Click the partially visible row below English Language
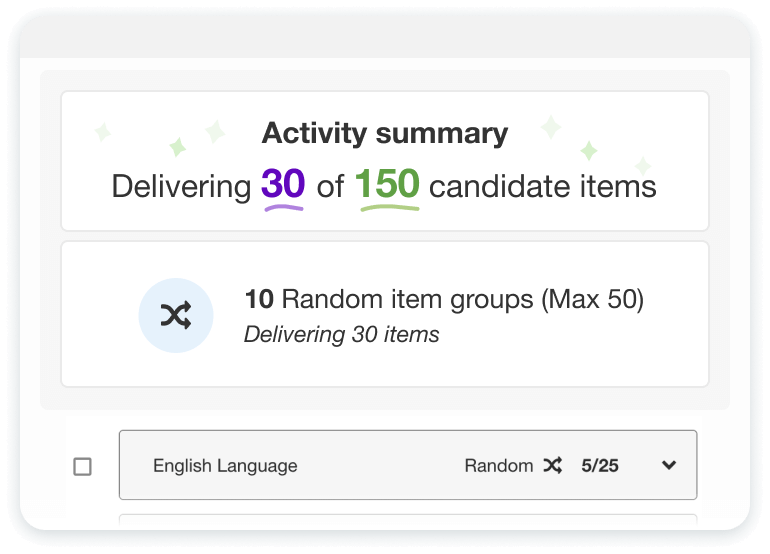The width and height of the screenshot is (770, 554). tap(408, 521)
